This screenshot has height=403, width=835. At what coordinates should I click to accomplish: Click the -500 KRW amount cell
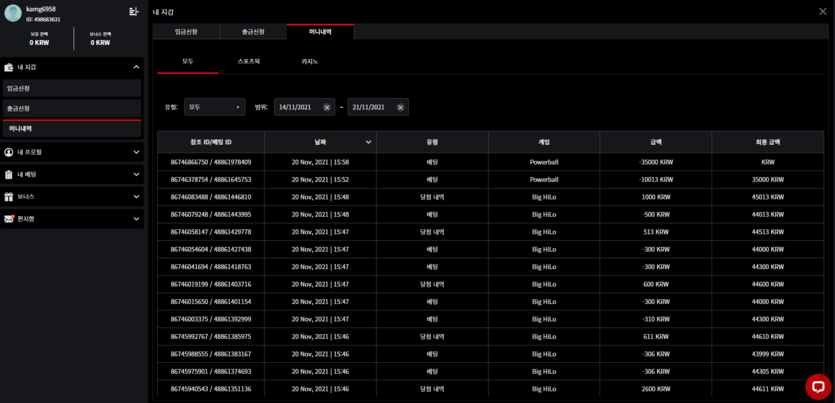(x=656, y=215)
